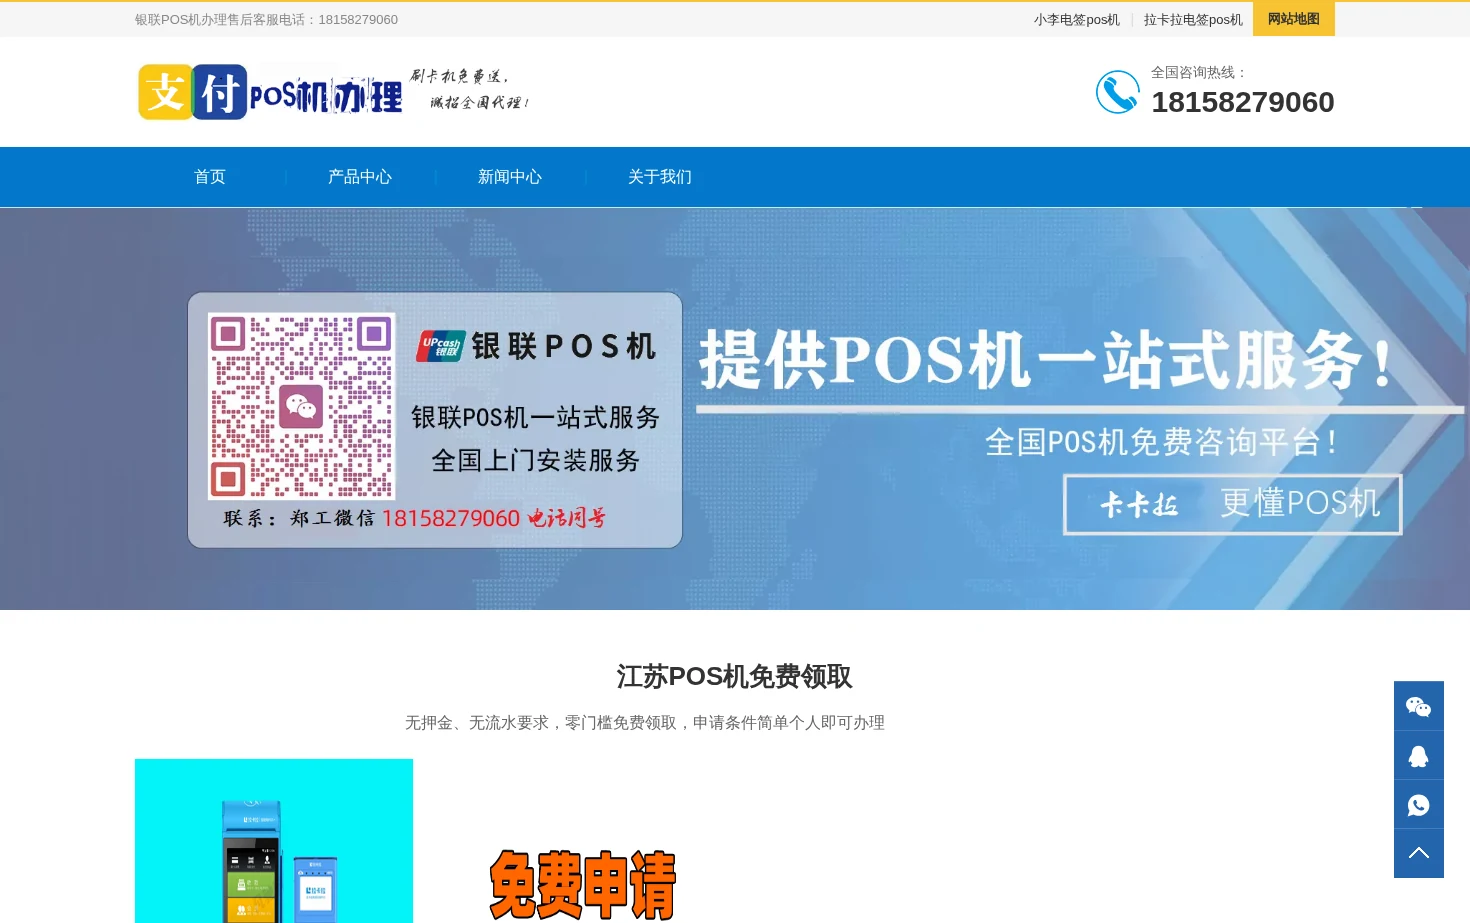Click the WeChat QR code in banner
Image resolution: width=1470 pixels, height=923 pixels.
tap(301, 406)
